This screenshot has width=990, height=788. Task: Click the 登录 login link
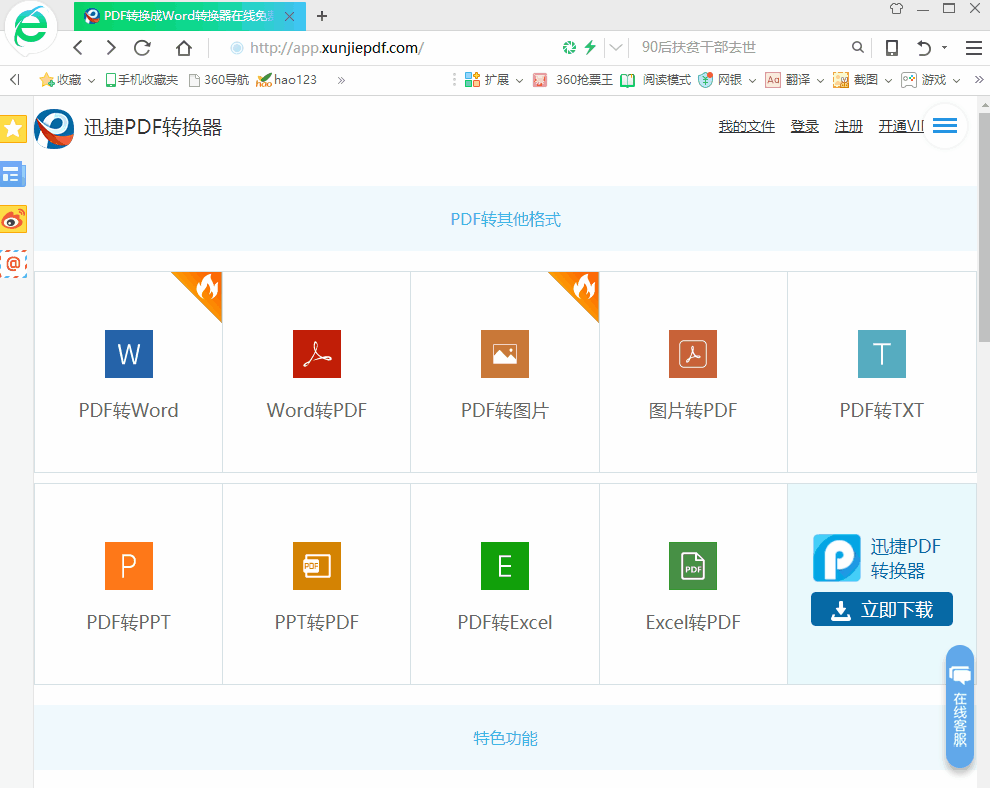pyautogui.click(x=804, y=126)
